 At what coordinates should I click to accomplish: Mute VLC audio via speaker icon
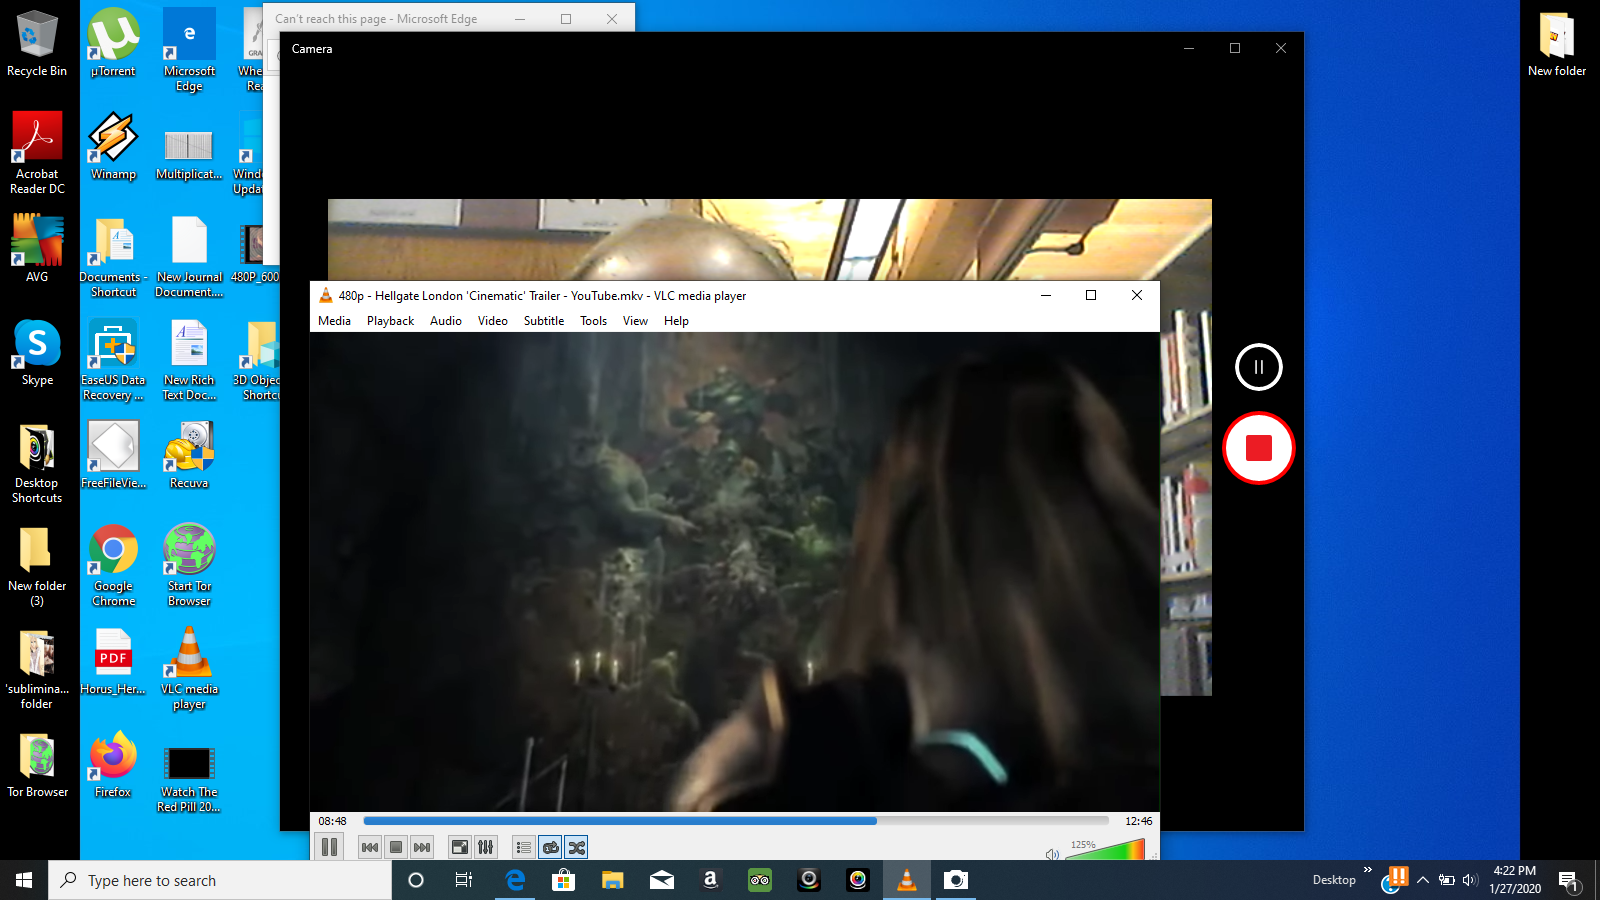(x=1052, y=854)
